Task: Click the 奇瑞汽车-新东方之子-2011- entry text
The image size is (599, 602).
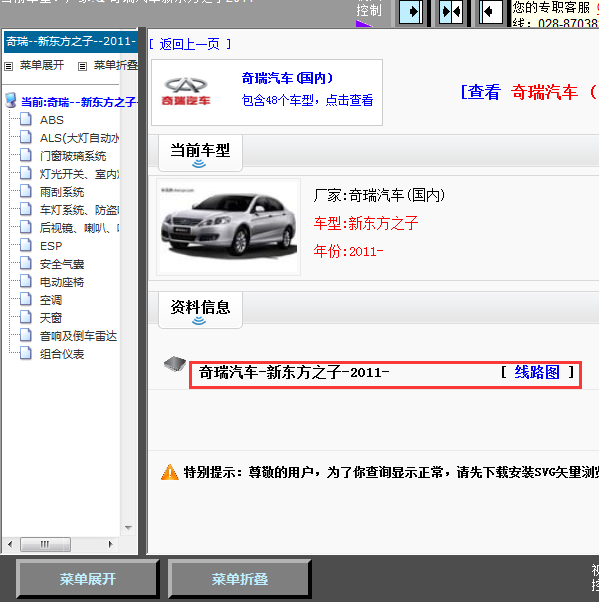Action: (294, 372)
